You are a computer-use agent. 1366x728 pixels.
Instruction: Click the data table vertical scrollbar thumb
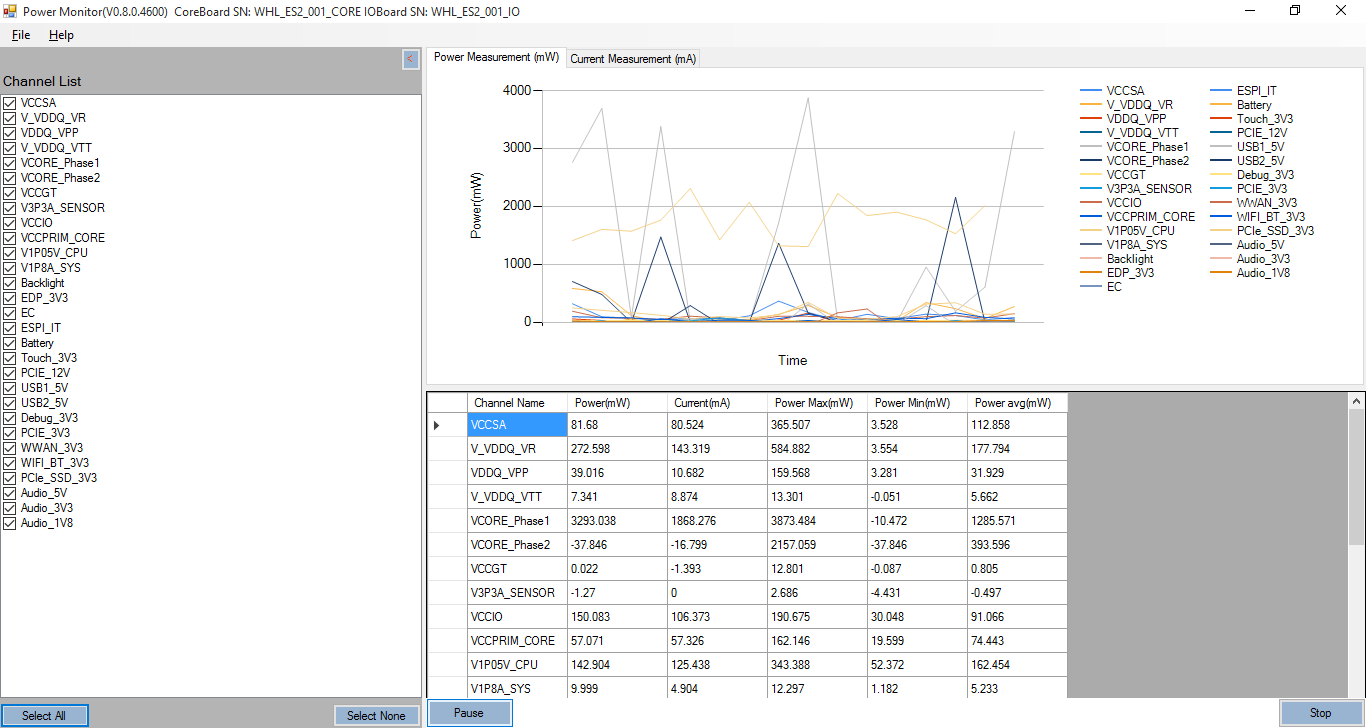point(1356,477)
